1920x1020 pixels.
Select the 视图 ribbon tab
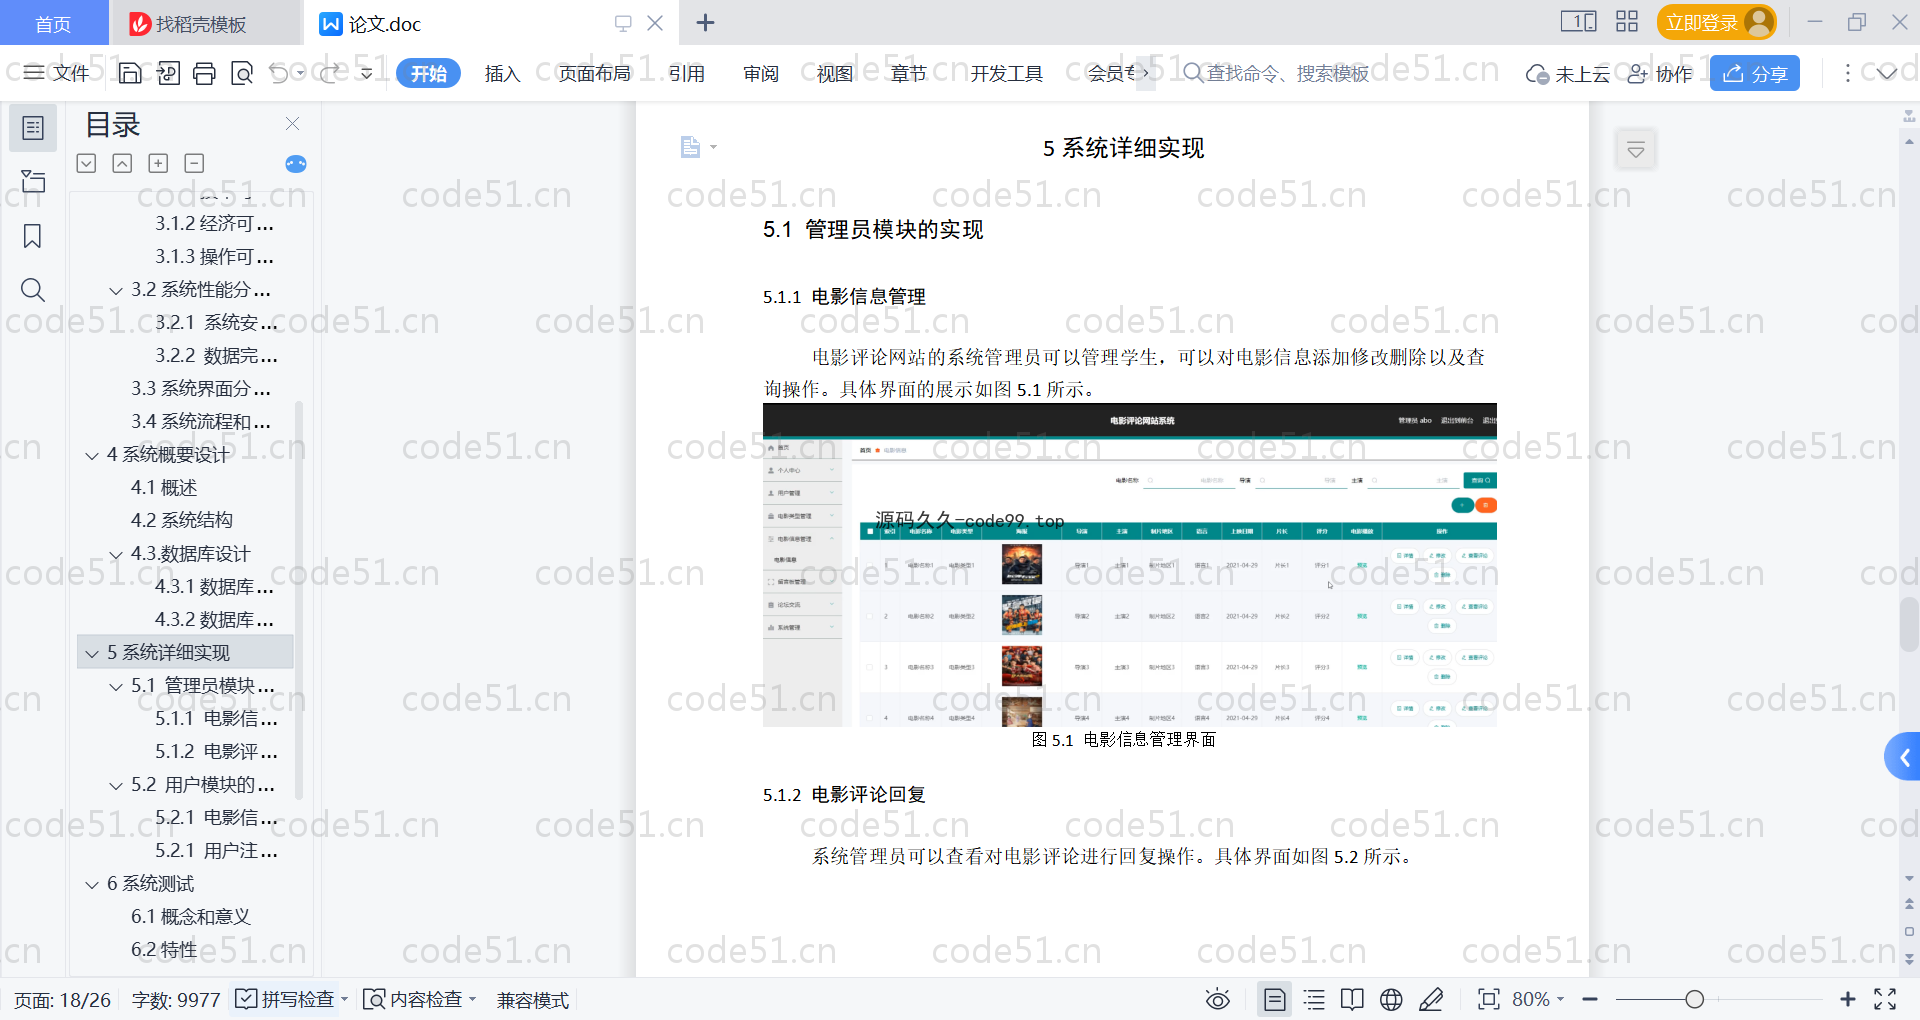pos(835,73)
